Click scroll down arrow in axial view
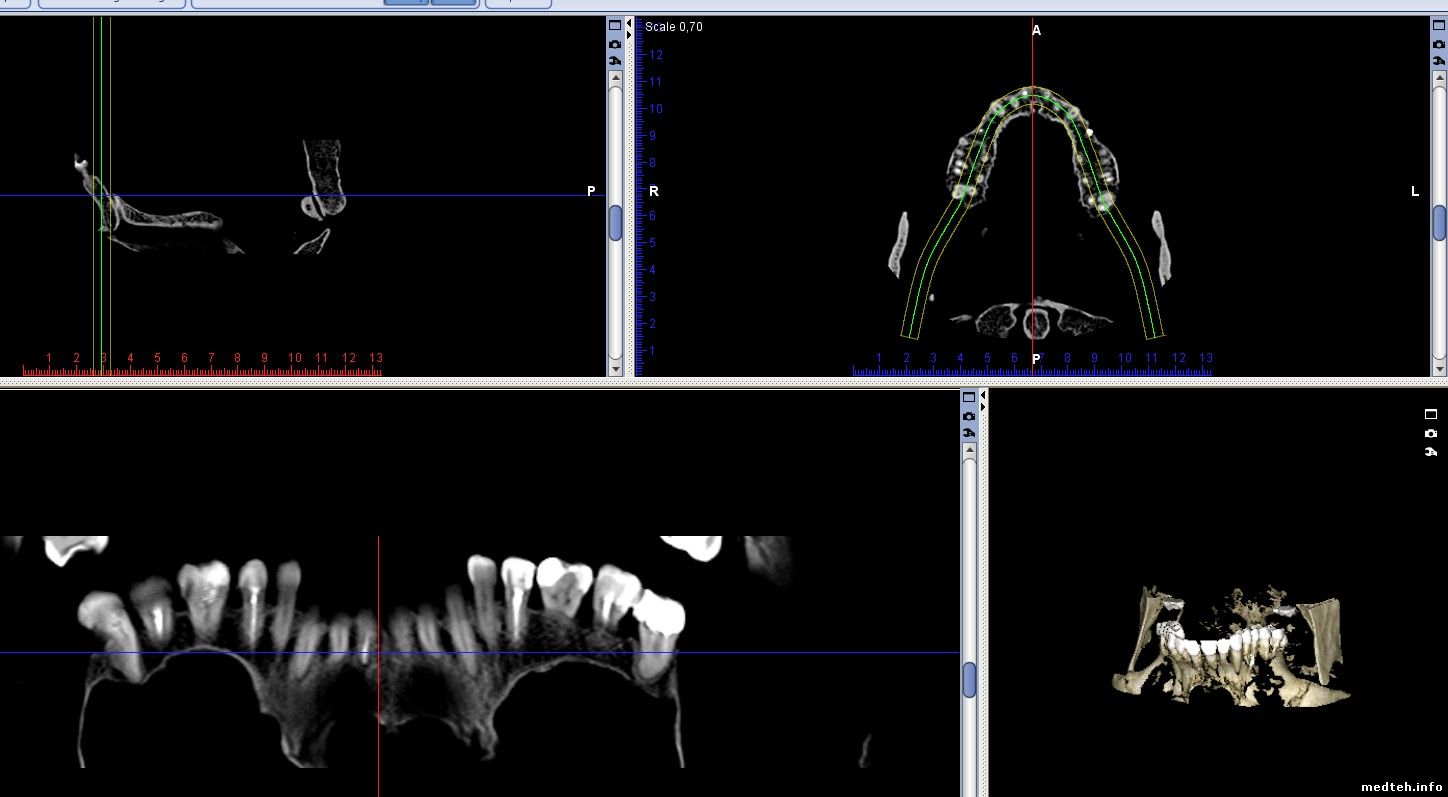 click(1438, 369)
